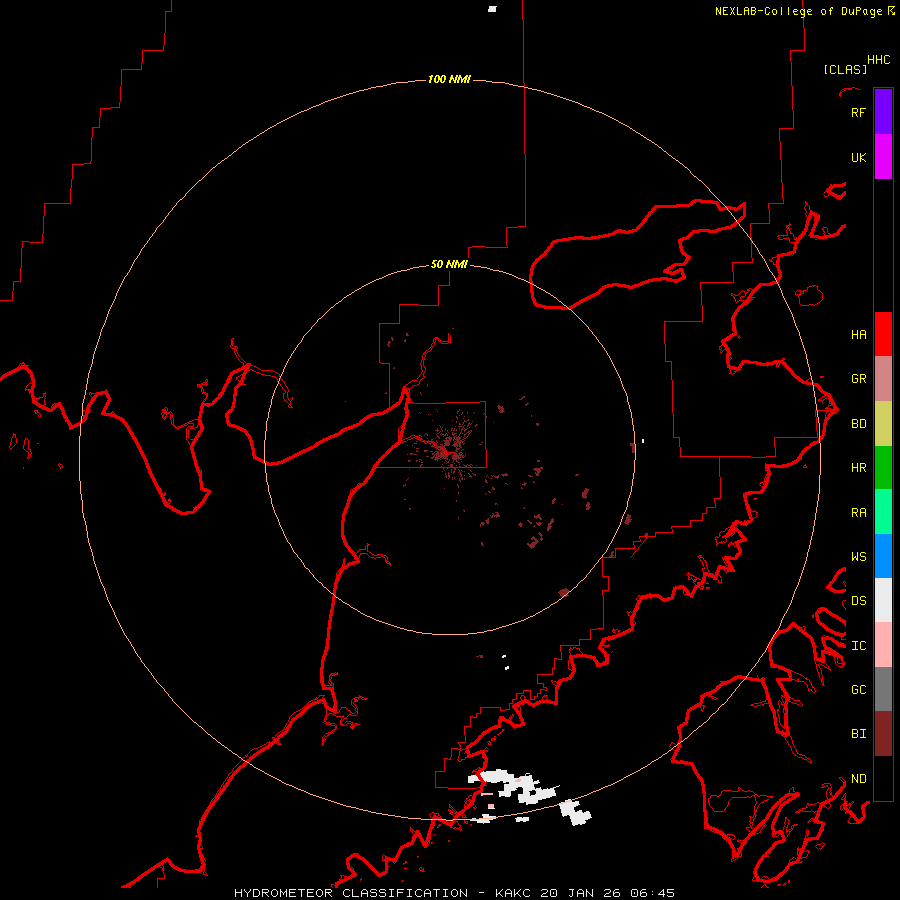This screenshot has height=900, width=900.
Task: Click the RF legend label
Action: pos(858,112)
